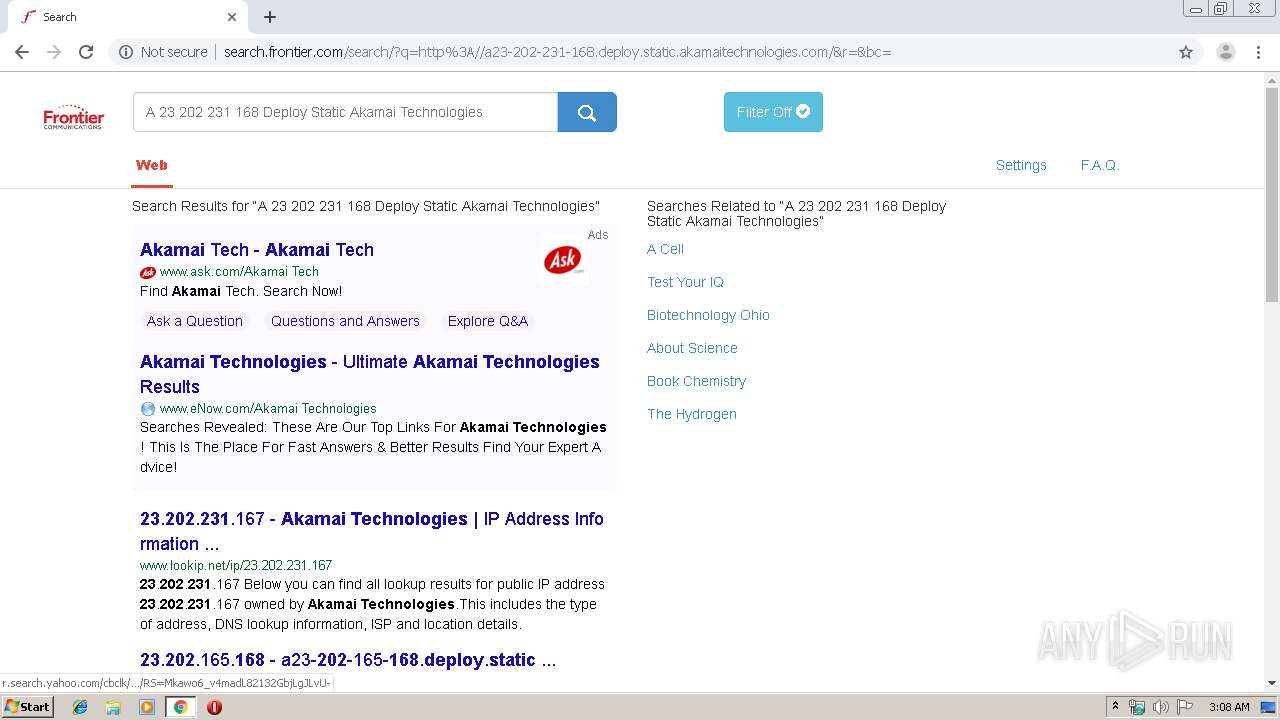Image resolution: width=1280 pixels, height=720 pixels.
Task: Click inside the Frontier search input field
Action: tap(345, 112)
